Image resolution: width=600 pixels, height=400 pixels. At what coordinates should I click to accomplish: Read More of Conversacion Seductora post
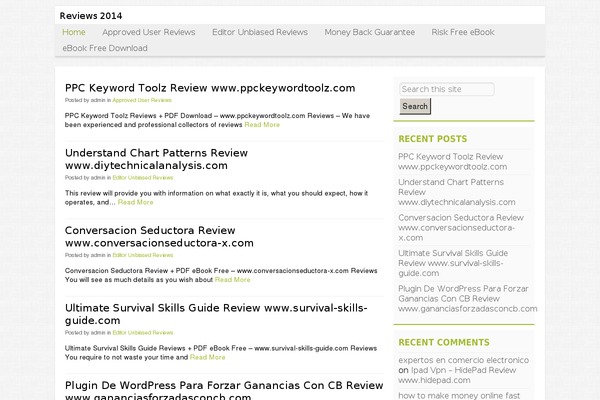coord(233,280)
